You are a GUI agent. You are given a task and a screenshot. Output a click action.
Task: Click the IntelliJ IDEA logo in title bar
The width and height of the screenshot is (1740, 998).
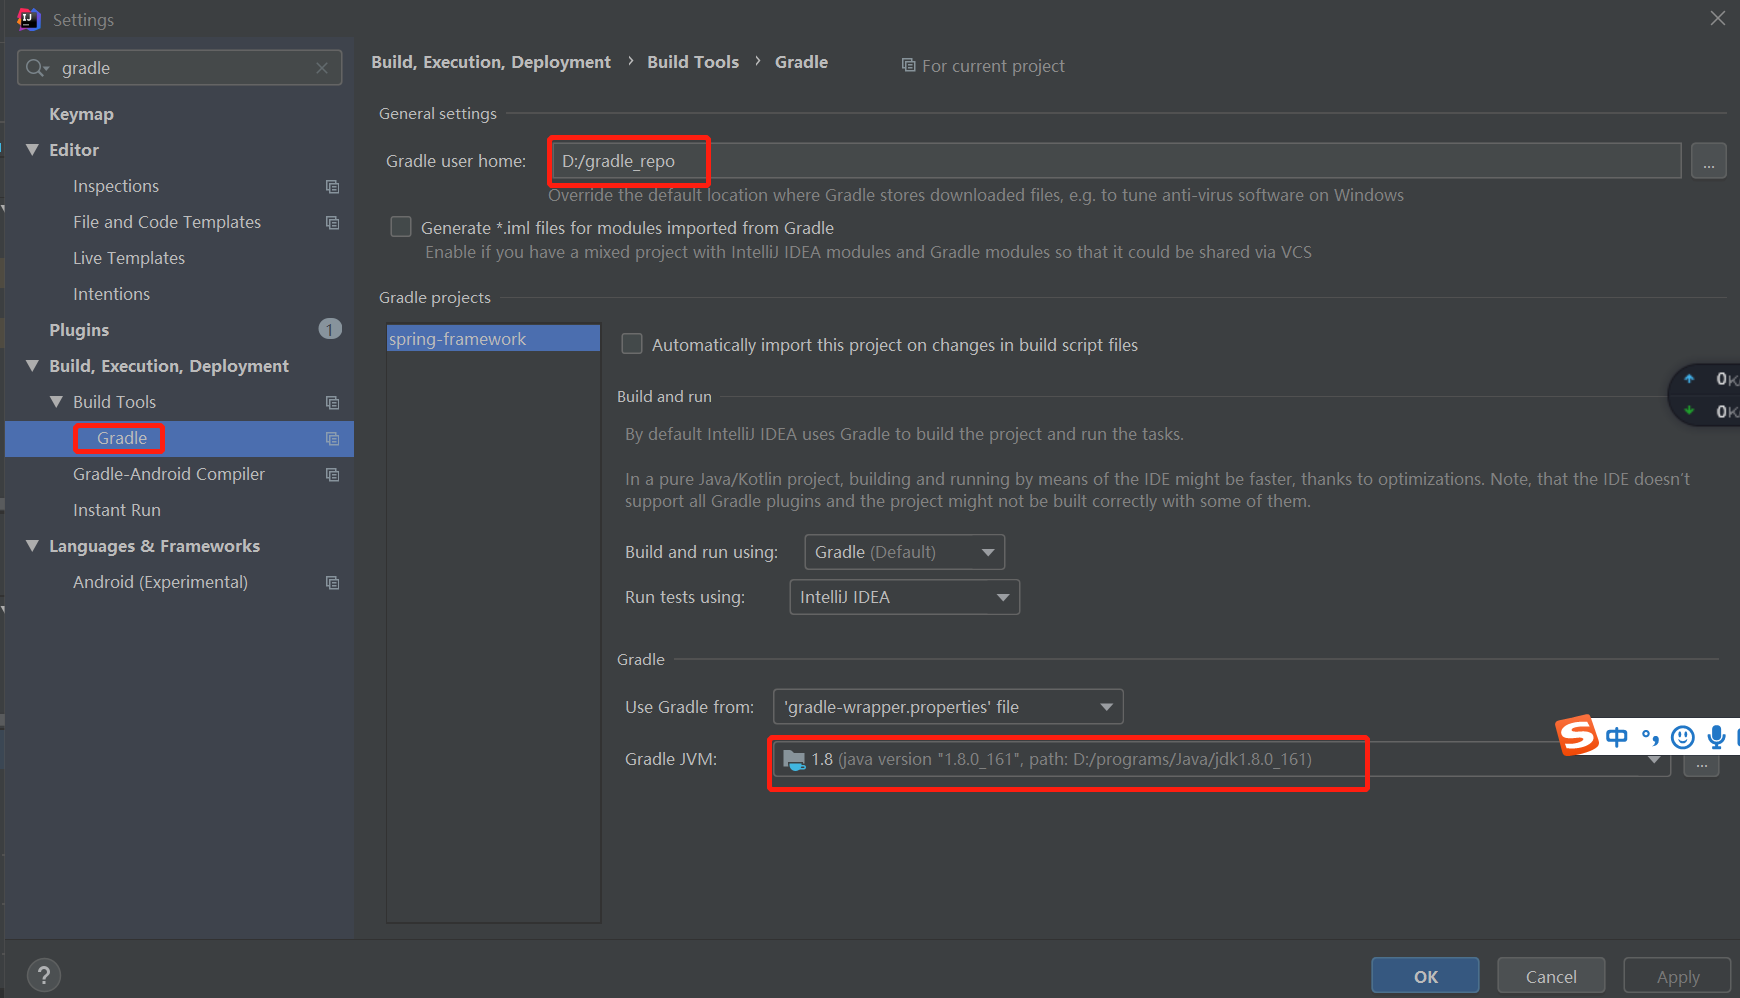(29, 19)
